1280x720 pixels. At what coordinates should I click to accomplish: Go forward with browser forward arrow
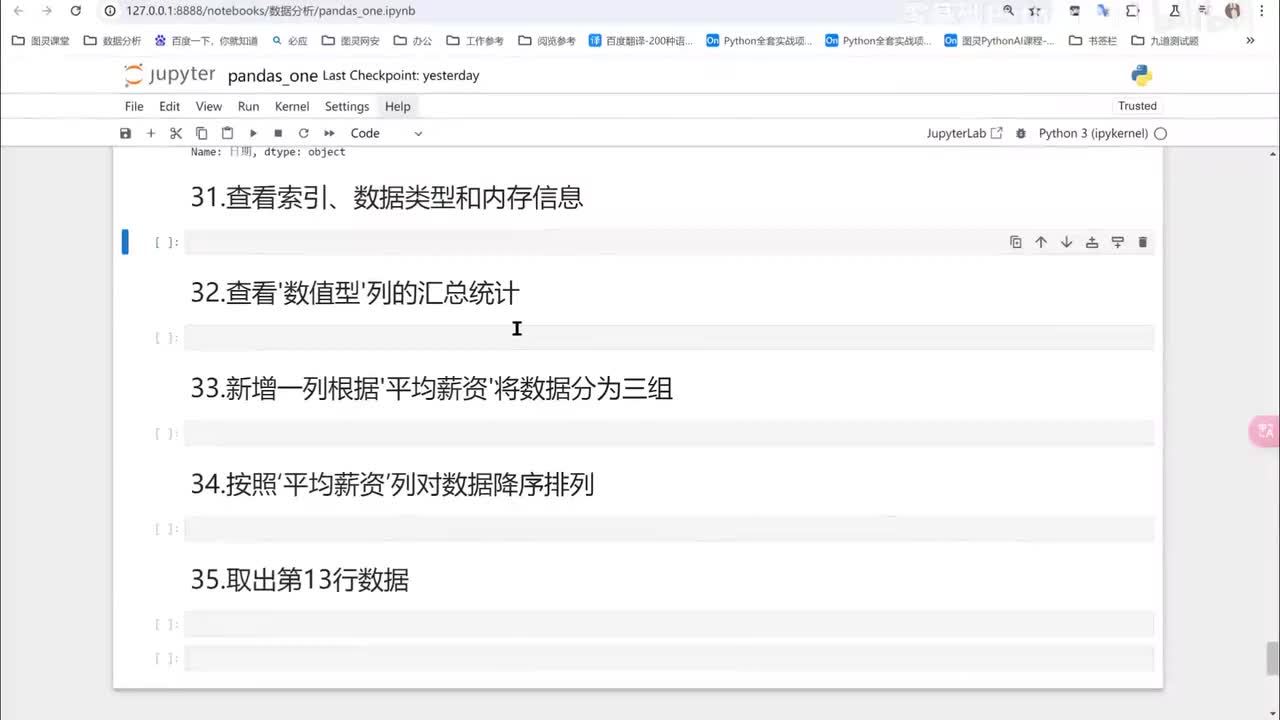click(x=46, y=11)
